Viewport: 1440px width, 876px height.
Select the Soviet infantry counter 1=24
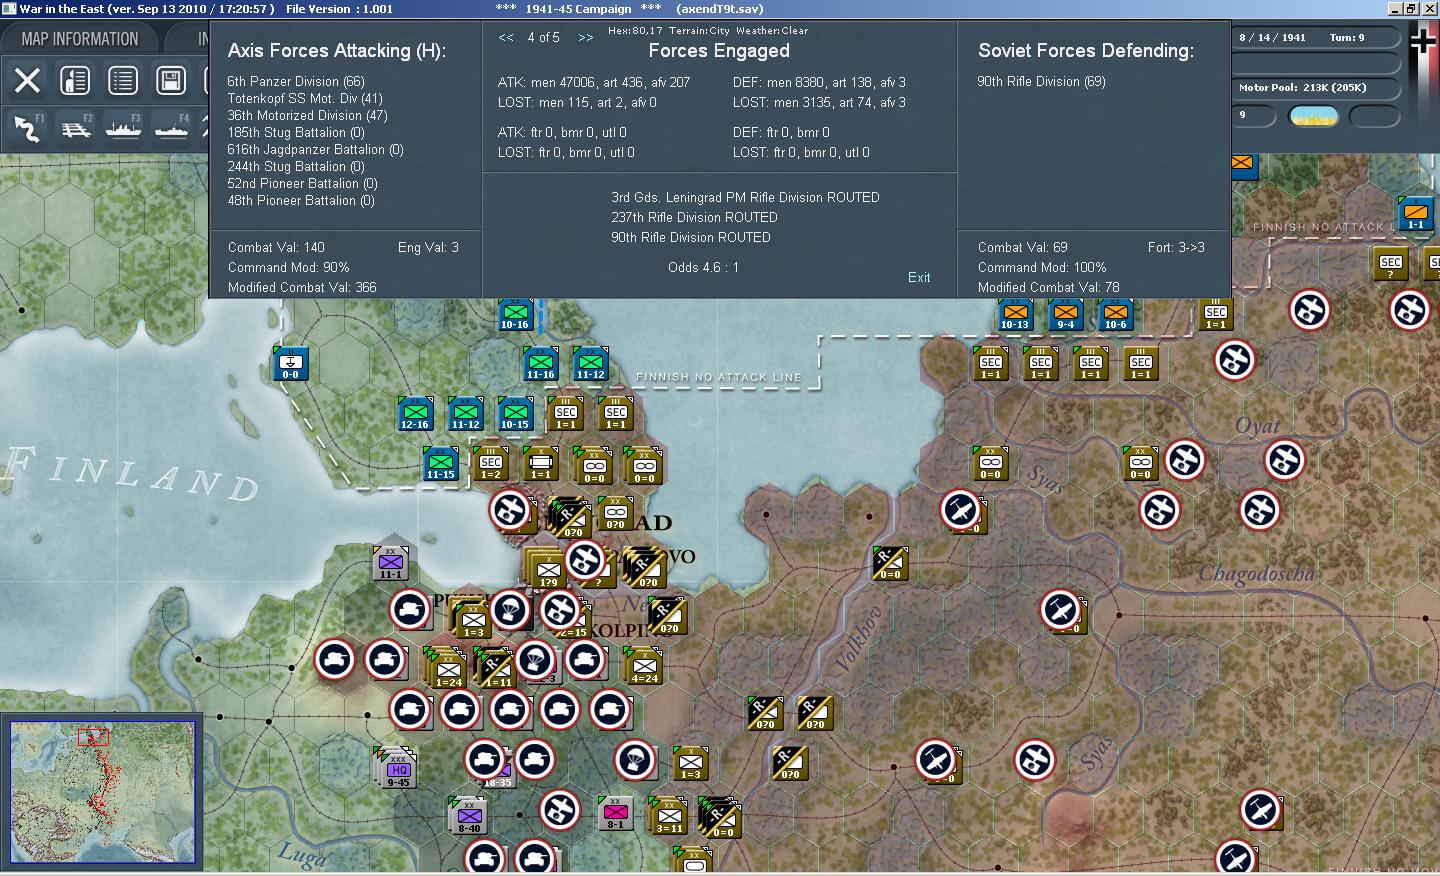tap(448, 670)
